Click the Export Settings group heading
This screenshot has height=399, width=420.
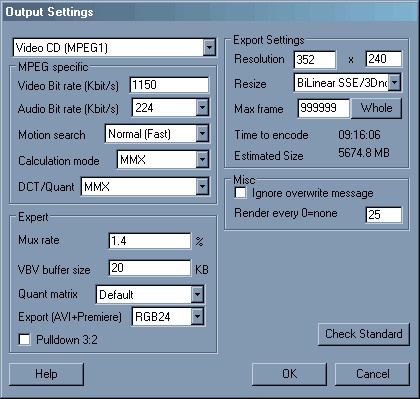(269, 40)
